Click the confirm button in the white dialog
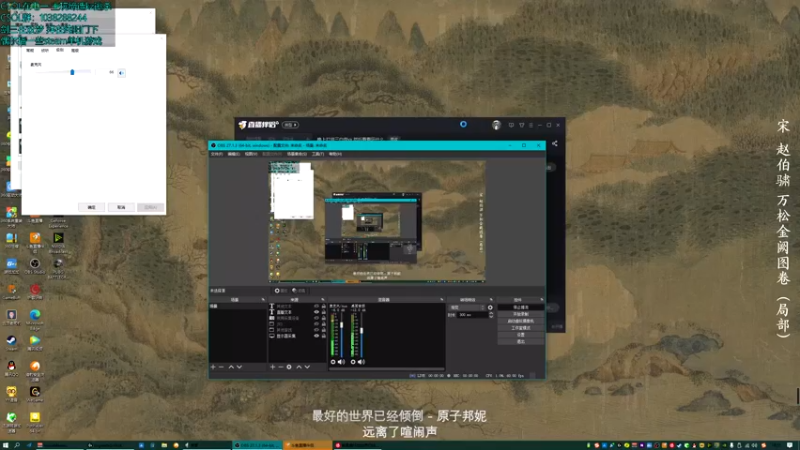The image size is (800, 450). [91, 207]
